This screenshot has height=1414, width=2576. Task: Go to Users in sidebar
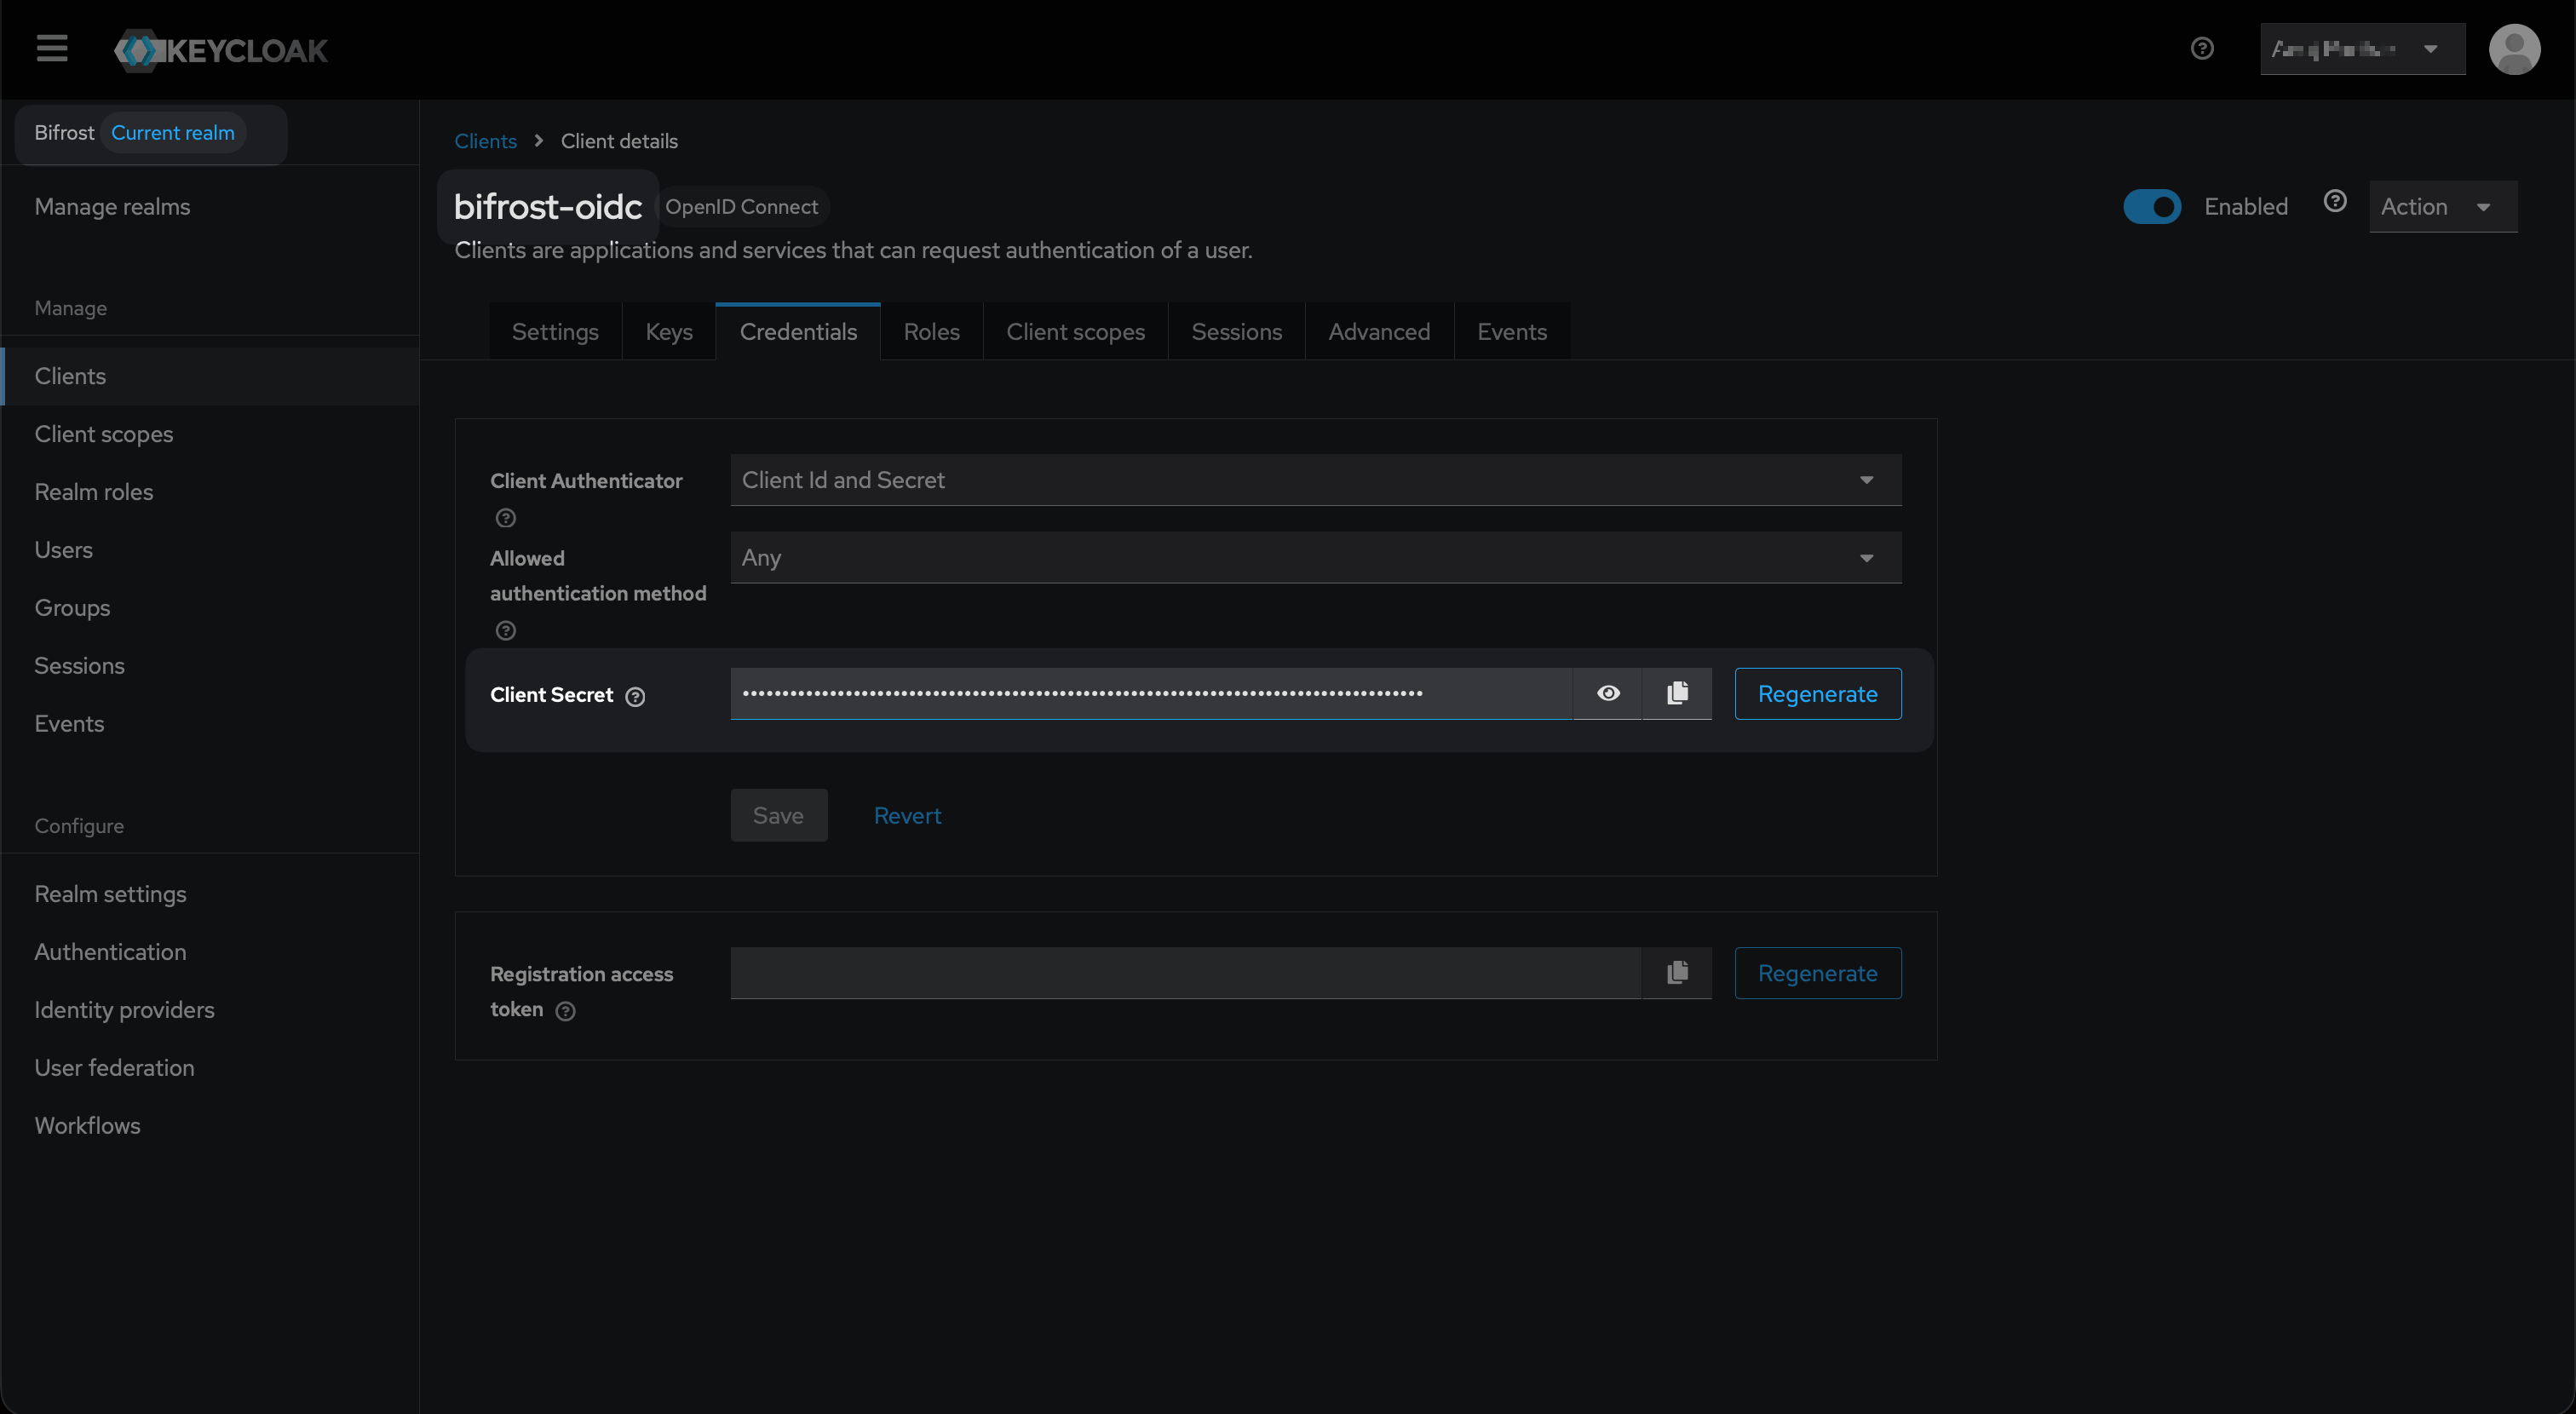click(210, 550)
